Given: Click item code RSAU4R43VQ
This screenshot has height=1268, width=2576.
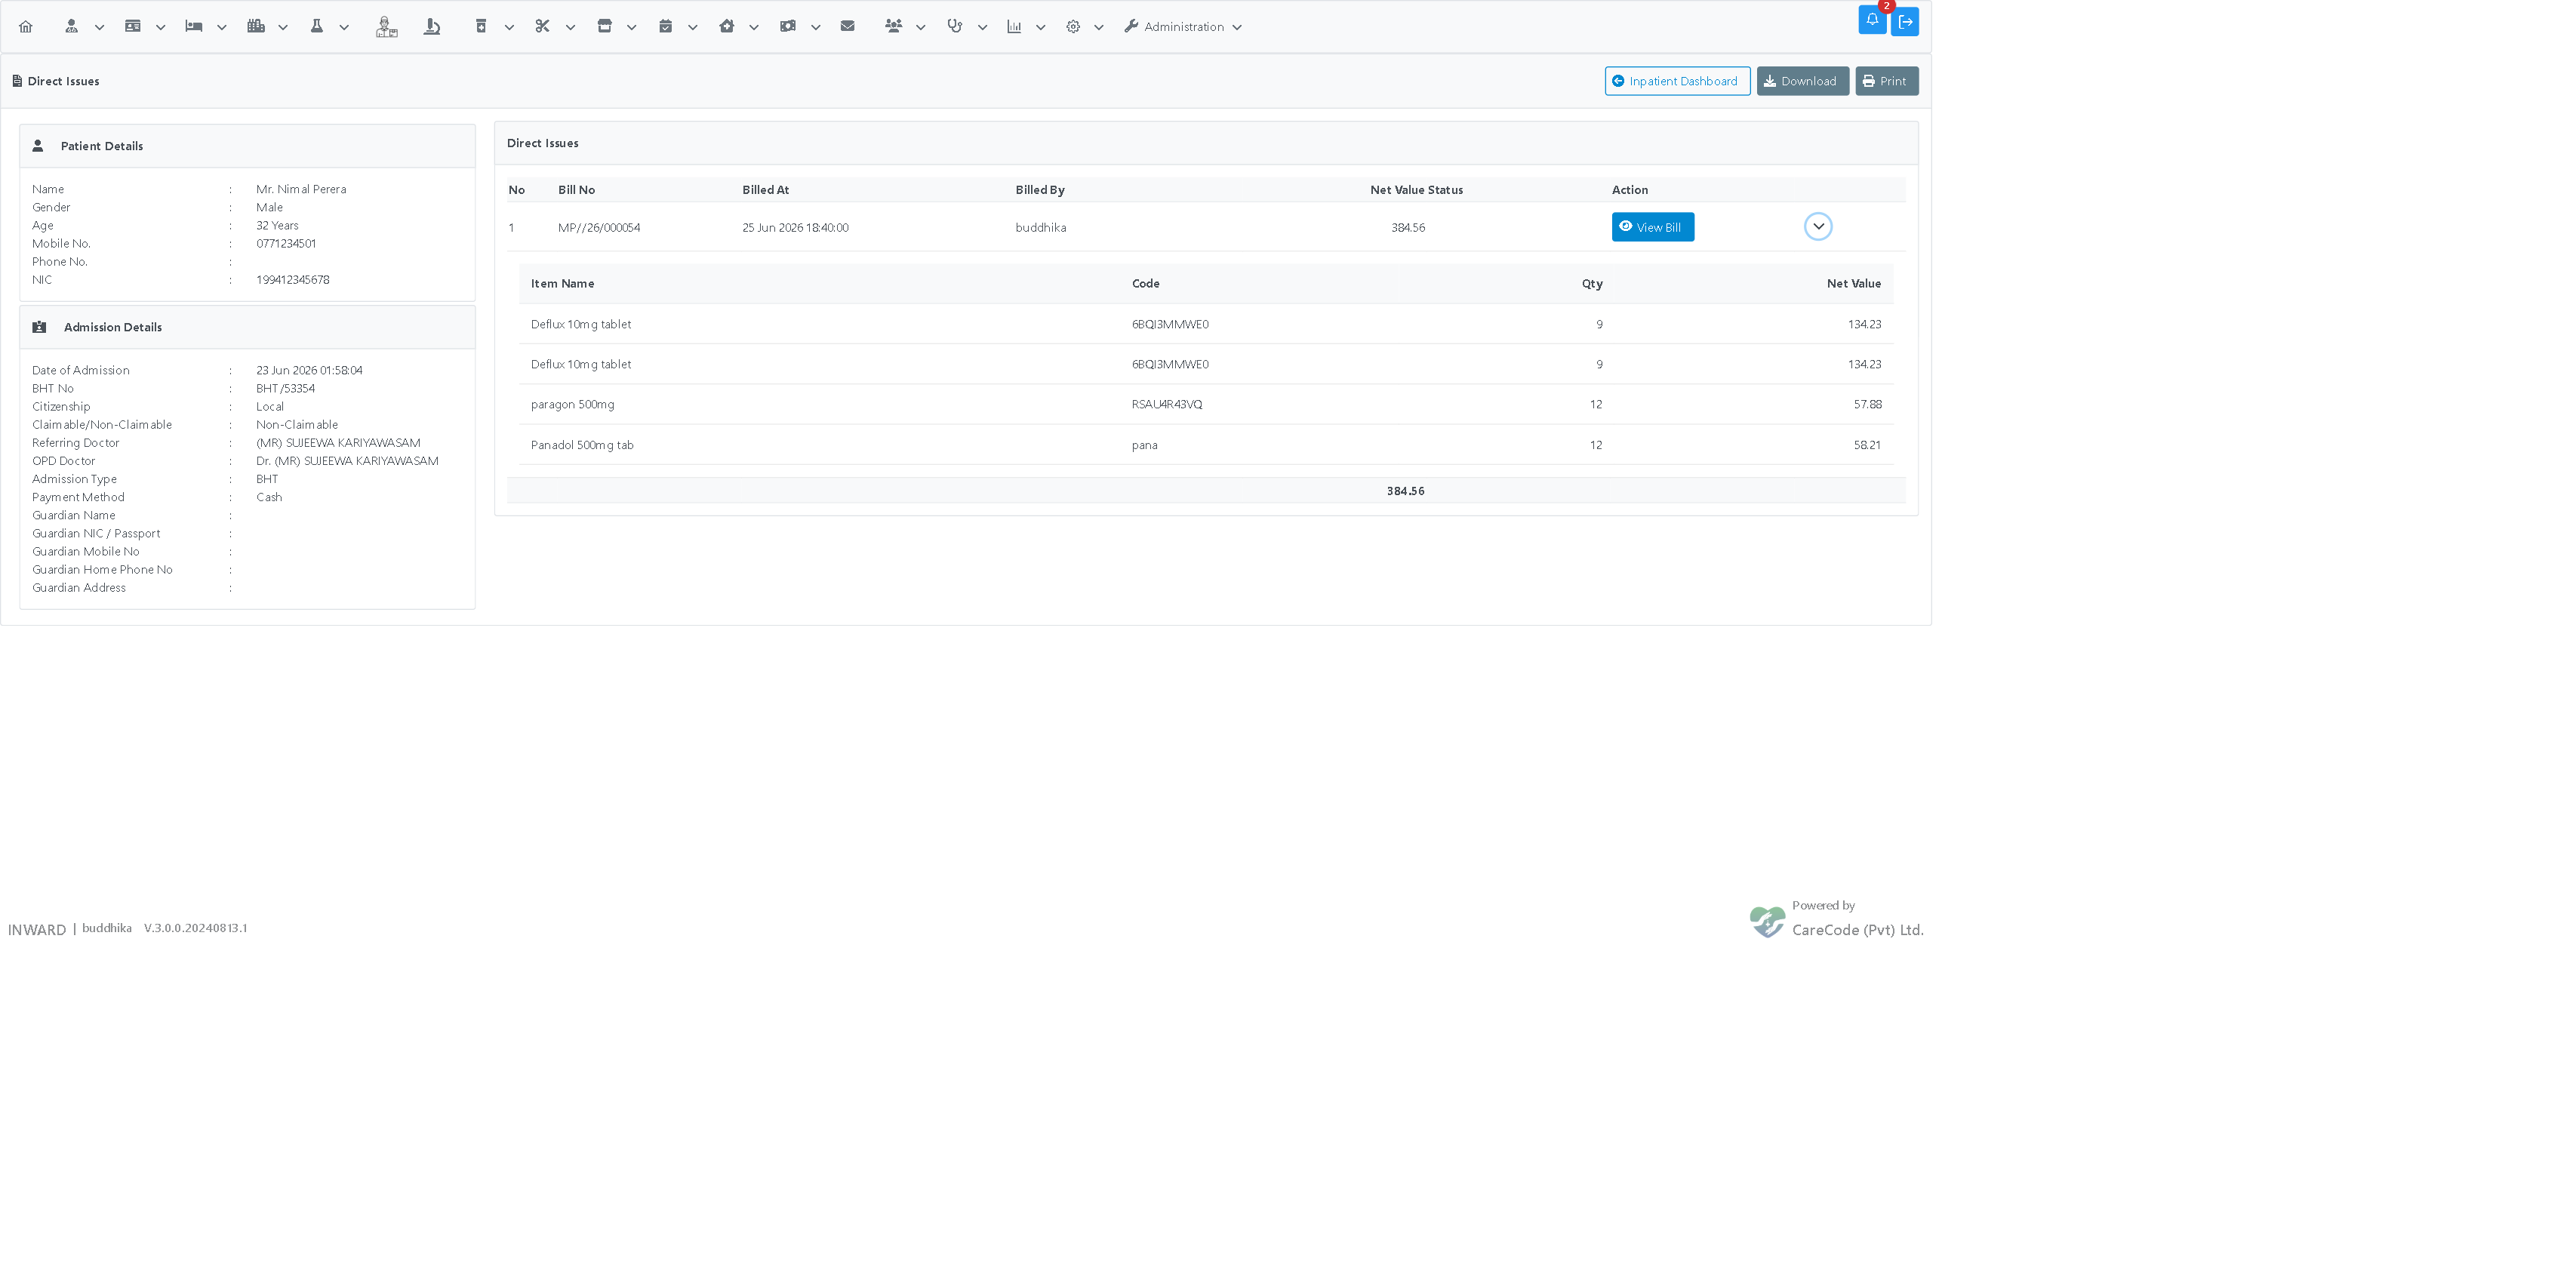Looking at the screenshot, I should [1167, 405].
